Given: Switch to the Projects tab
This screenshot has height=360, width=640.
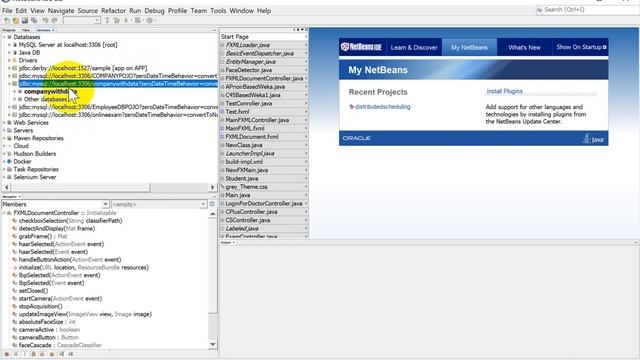Looking at the screenshot, I should point(9,30).
